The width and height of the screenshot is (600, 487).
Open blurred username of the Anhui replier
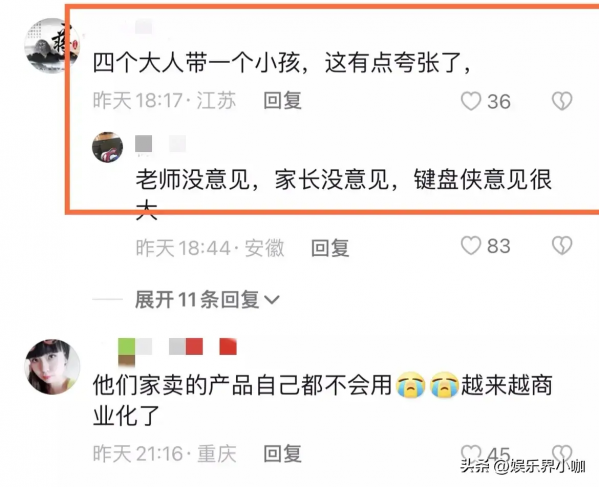(161, 144)
